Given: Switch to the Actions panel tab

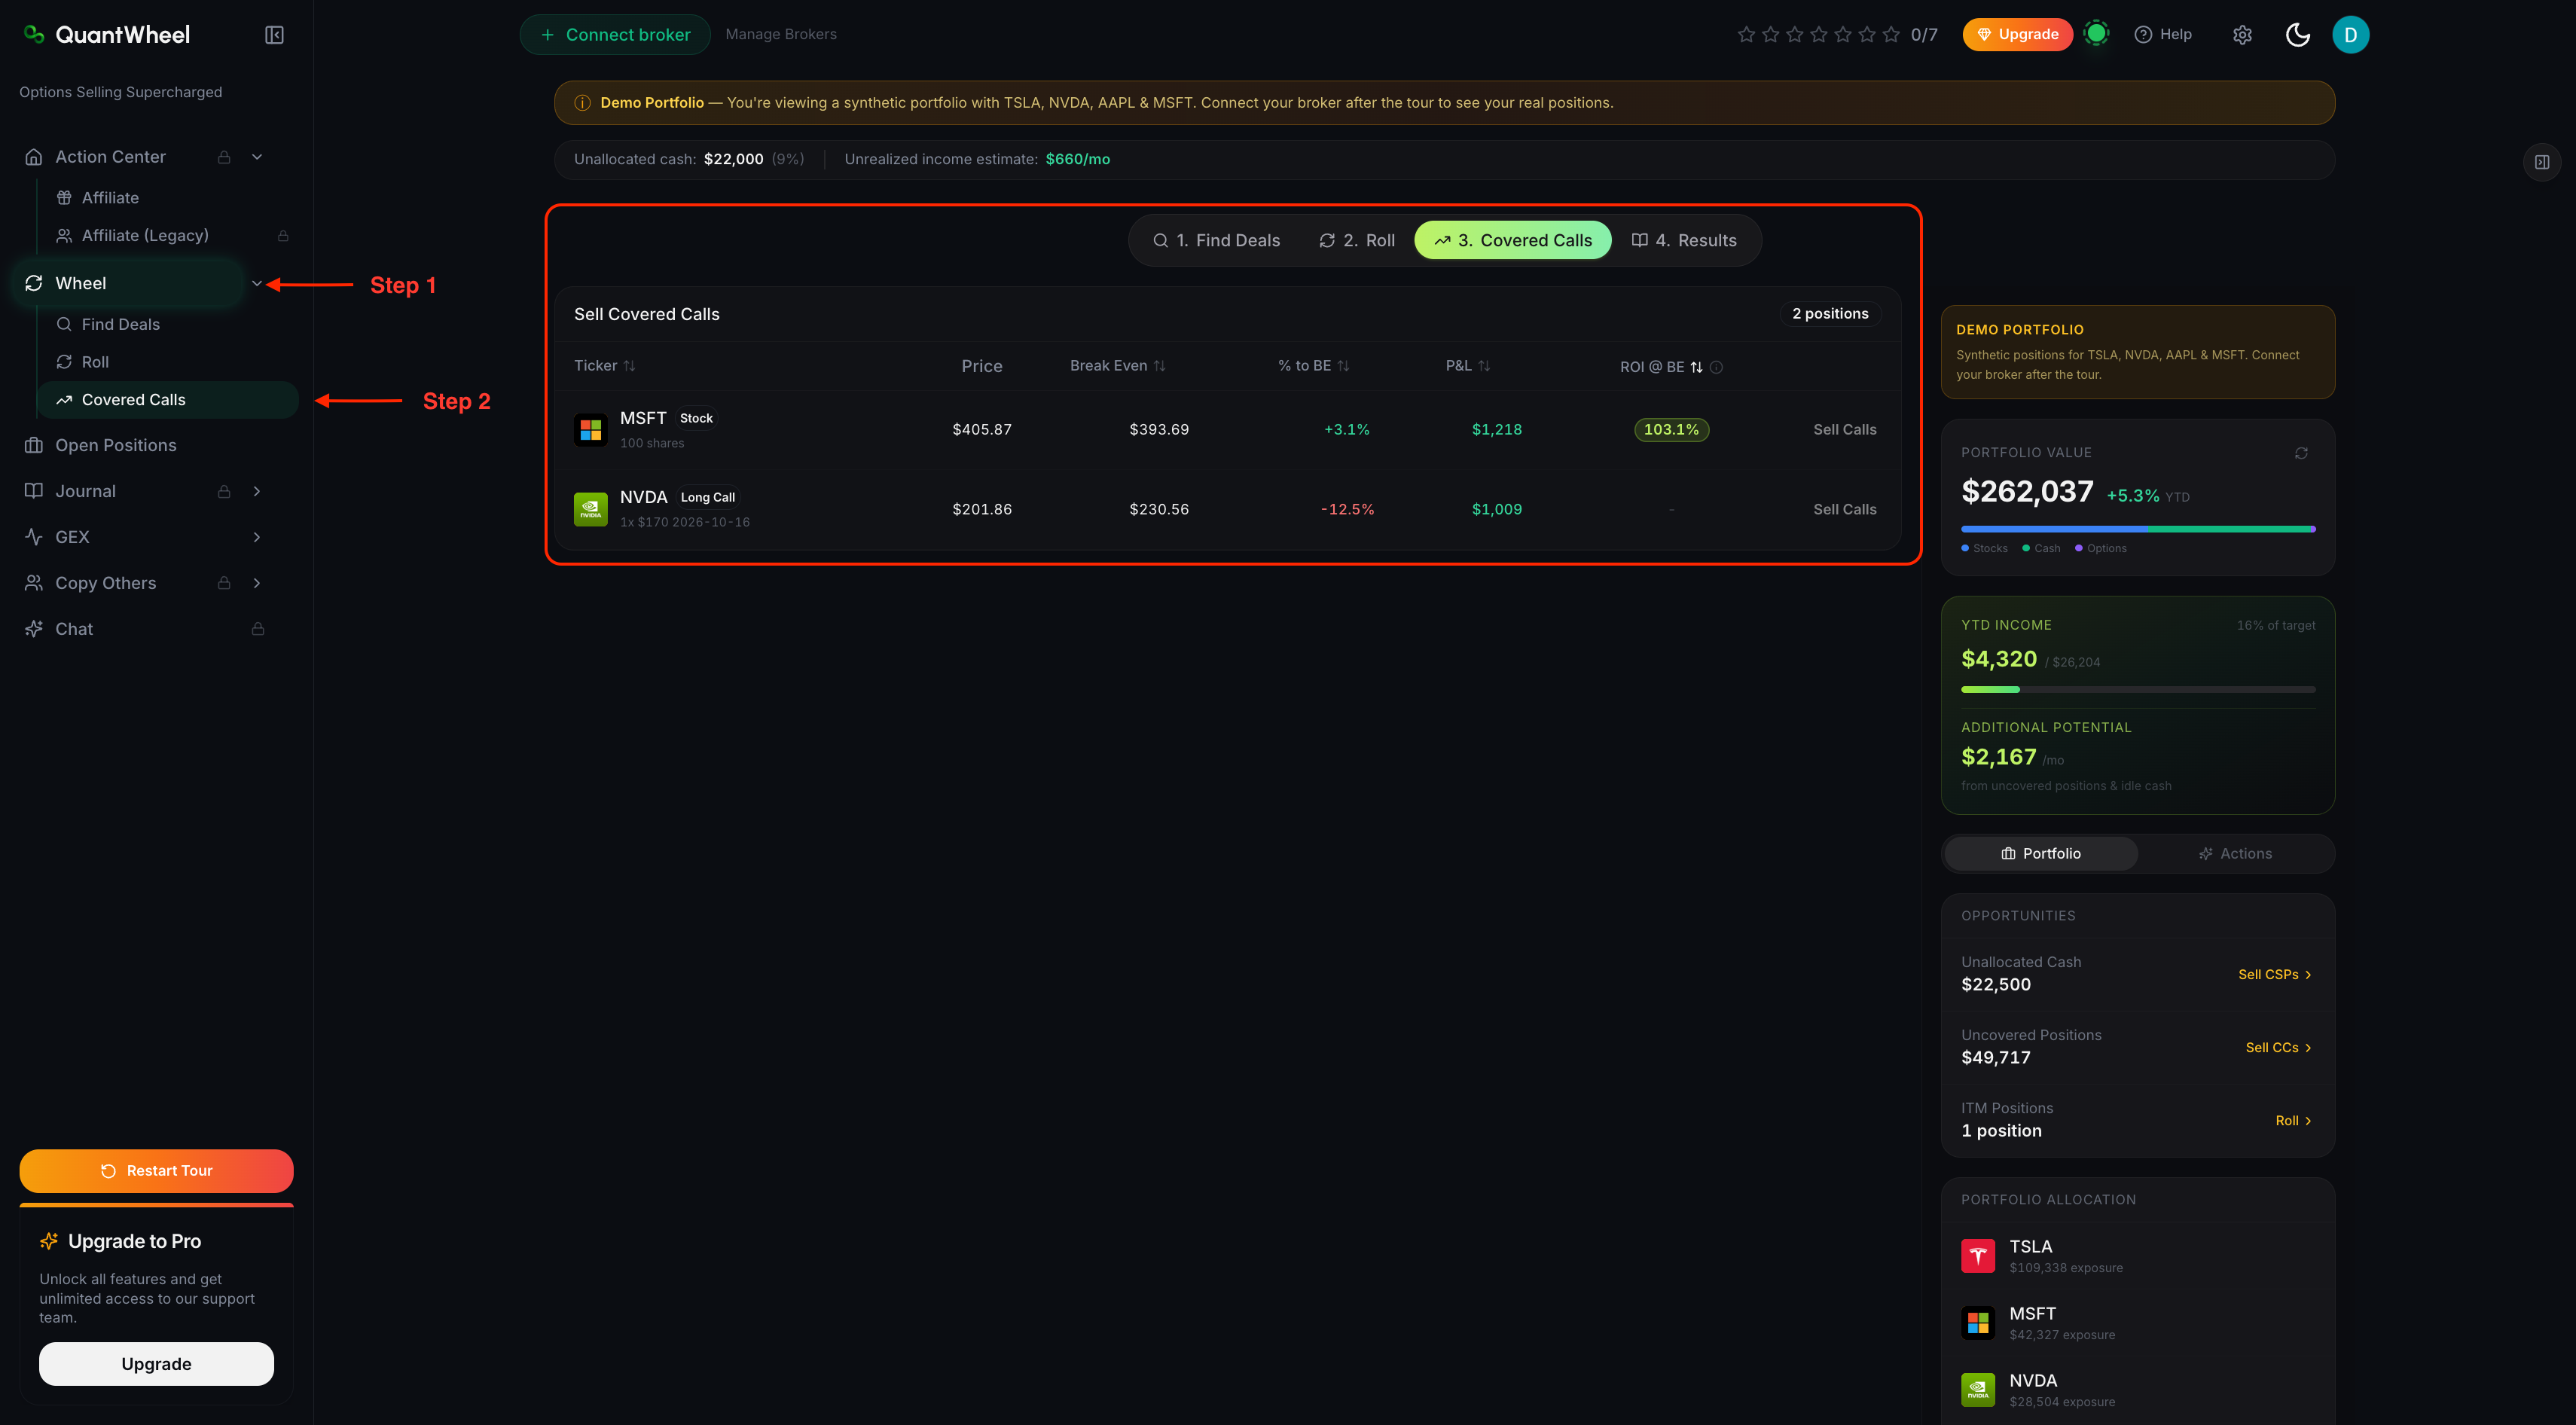Looking at the screenshot, I should [2234, 853].
